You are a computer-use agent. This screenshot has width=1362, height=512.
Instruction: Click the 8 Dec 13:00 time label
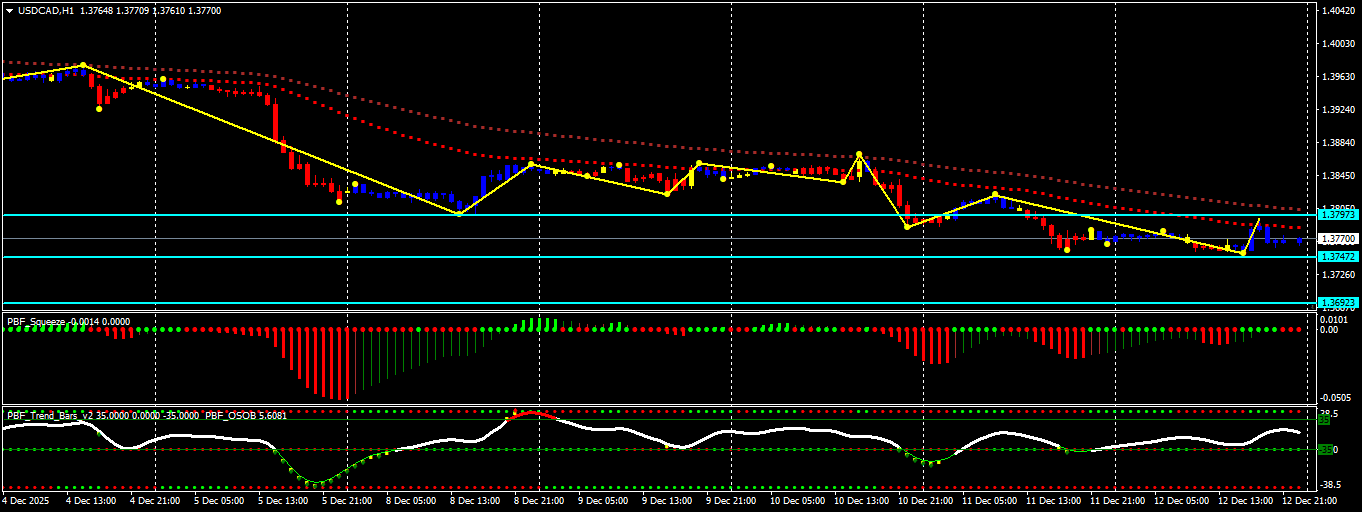[475, 499]
